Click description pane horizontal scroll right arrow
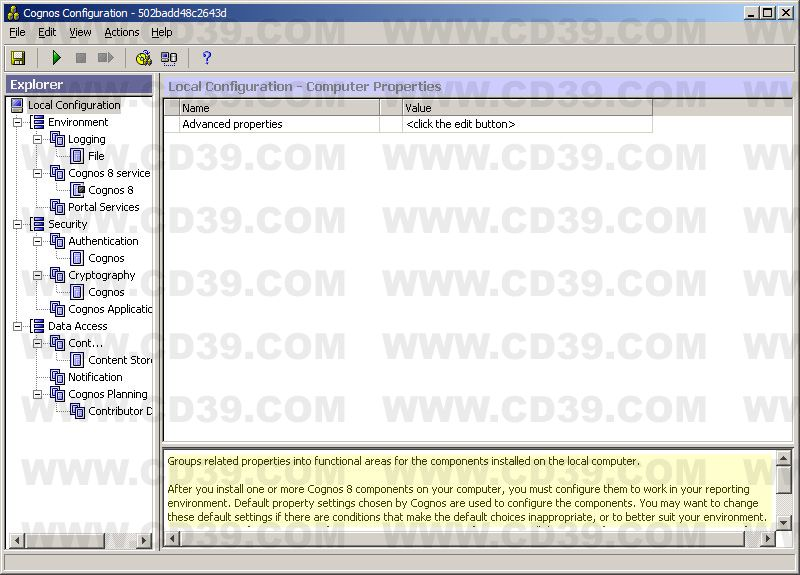Viewport: 800px width, 575px height. click(767, 538)
